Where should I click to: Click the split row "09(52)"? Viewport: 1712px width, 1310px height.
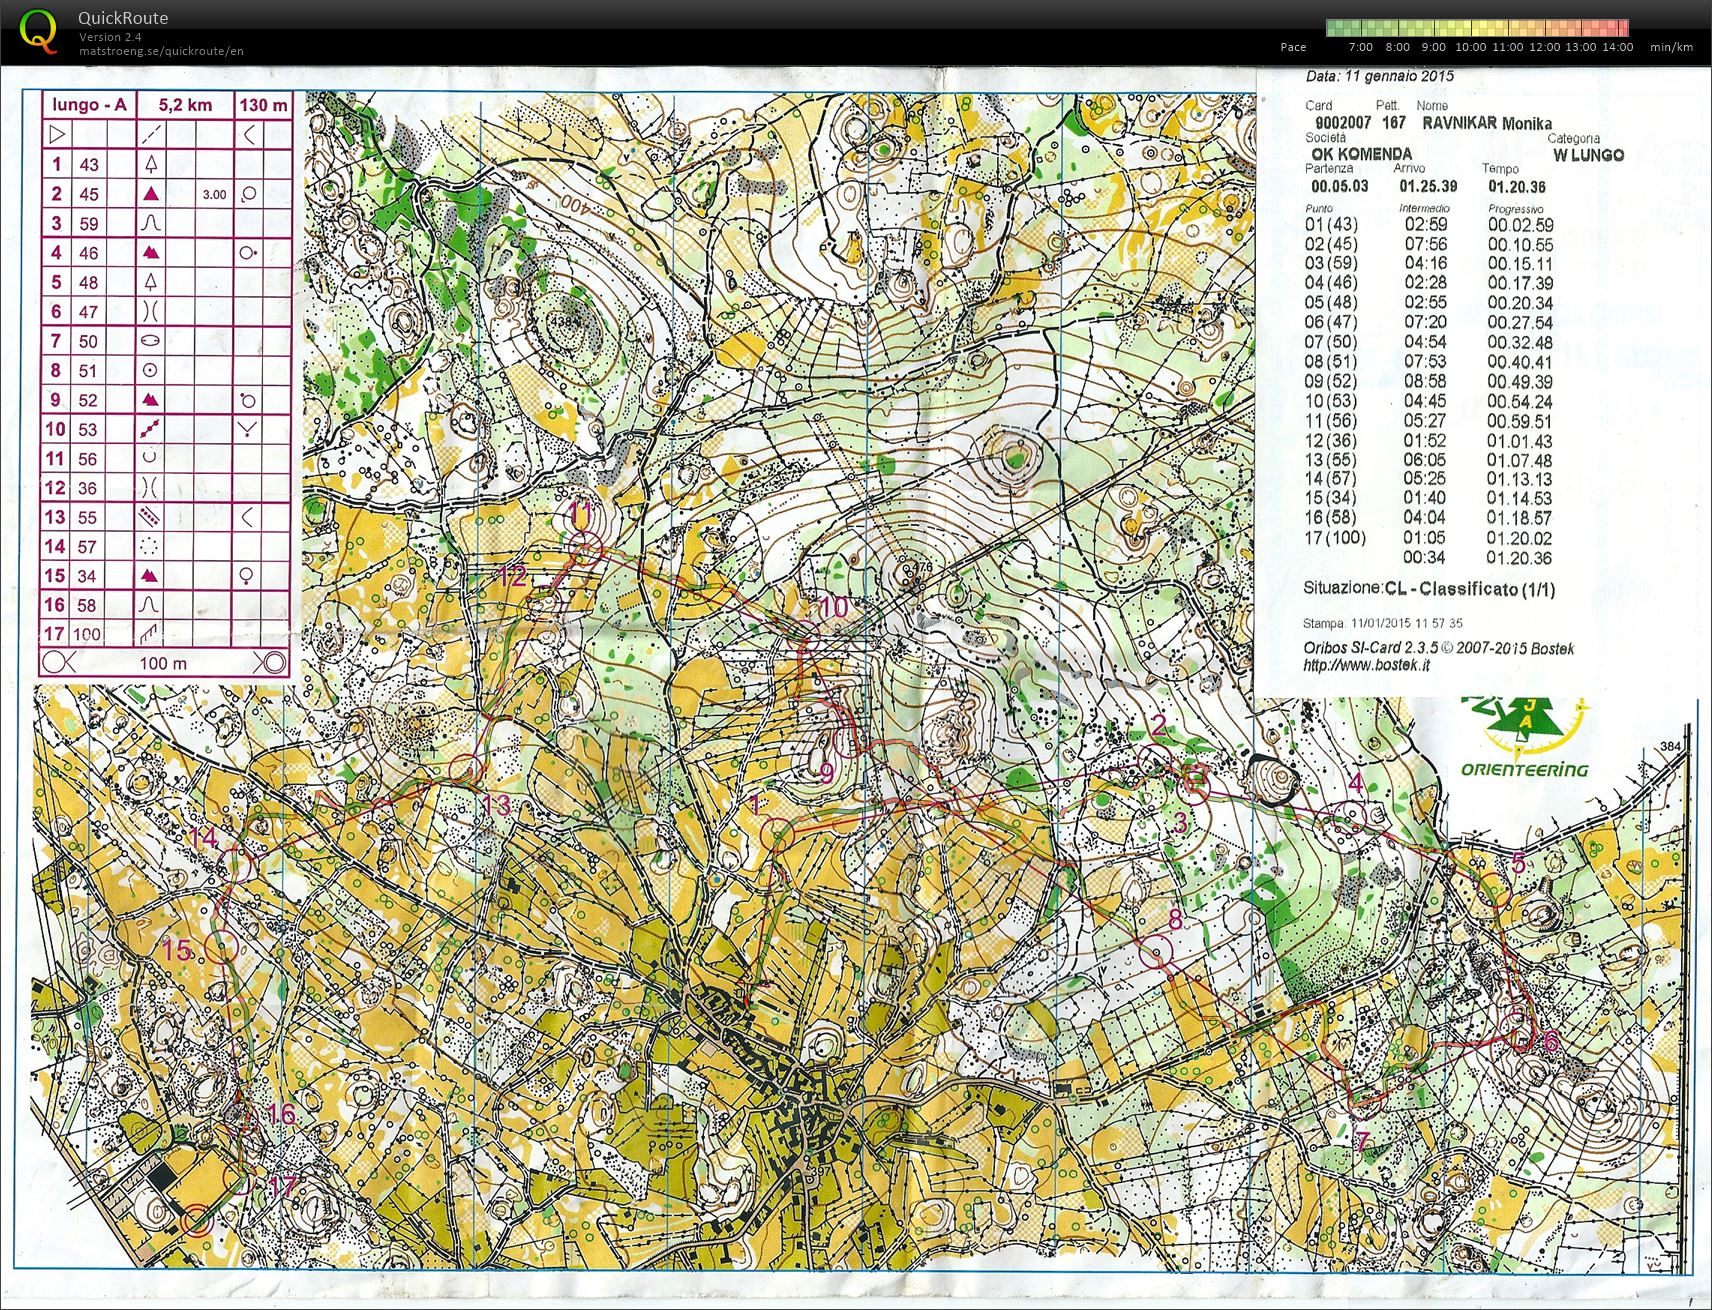[x=1429, y=381]
